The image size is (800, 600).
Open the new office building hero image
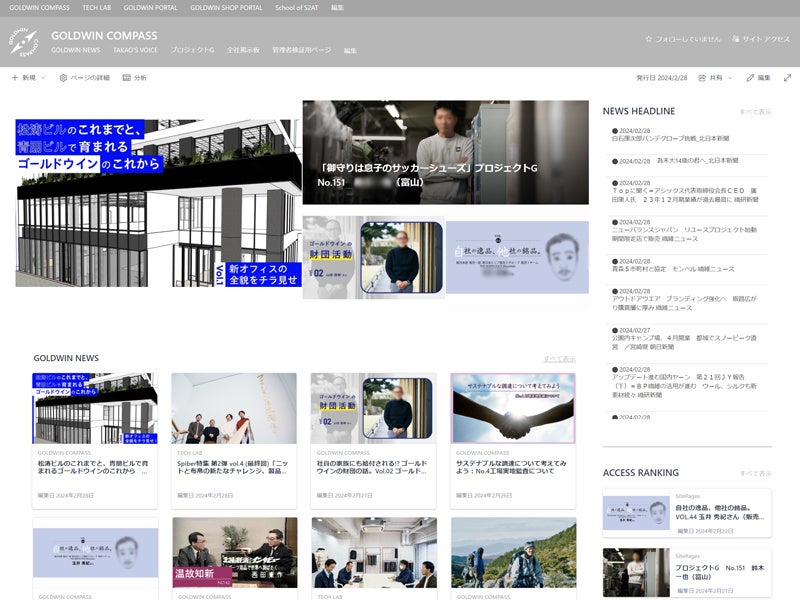[x=158, y=203]
